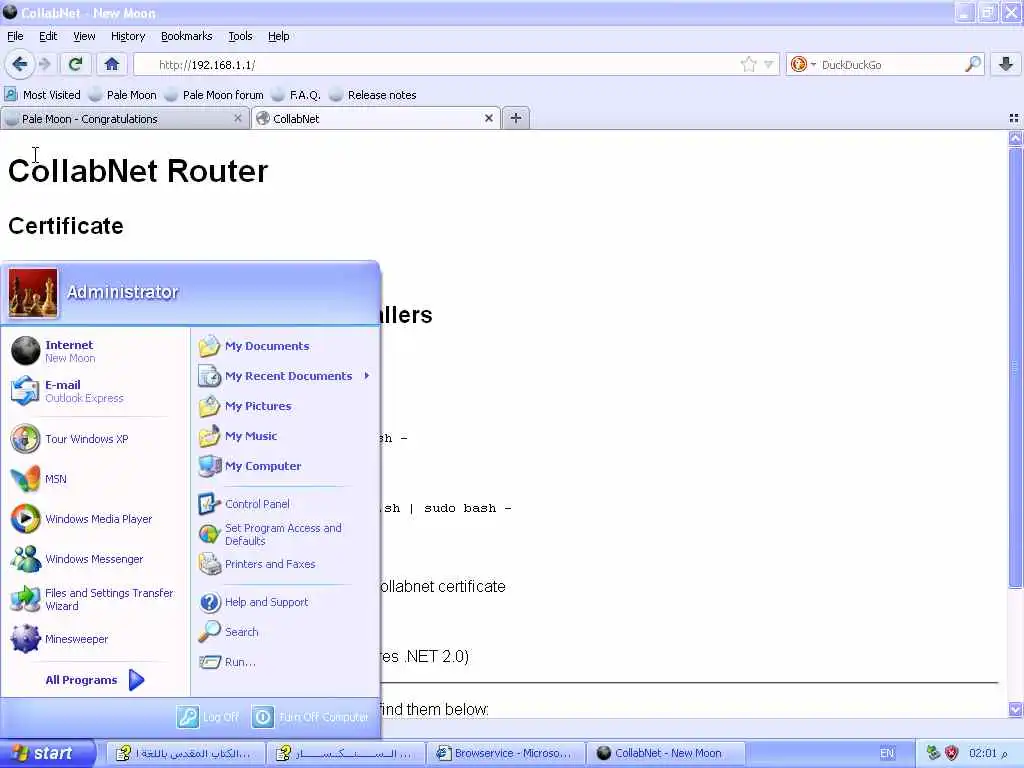
Task: Open the Run... dialog
Action: coord(285,662)
